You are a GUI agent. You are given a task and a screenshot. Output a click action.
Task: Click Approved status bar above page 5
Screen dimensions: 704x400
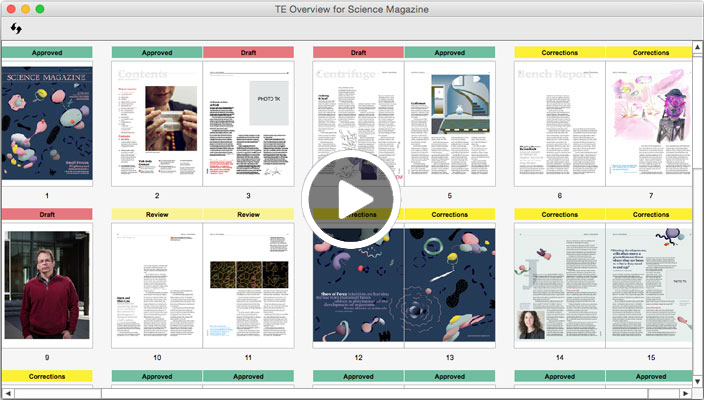[x=449, y=53]
